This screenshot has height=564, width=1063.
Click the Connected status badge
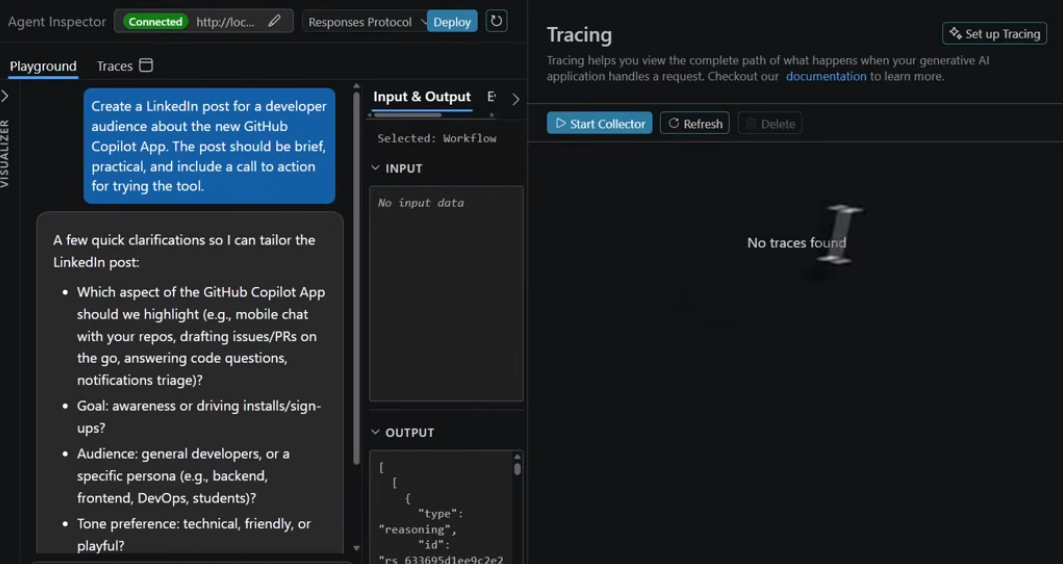point(155,22)
